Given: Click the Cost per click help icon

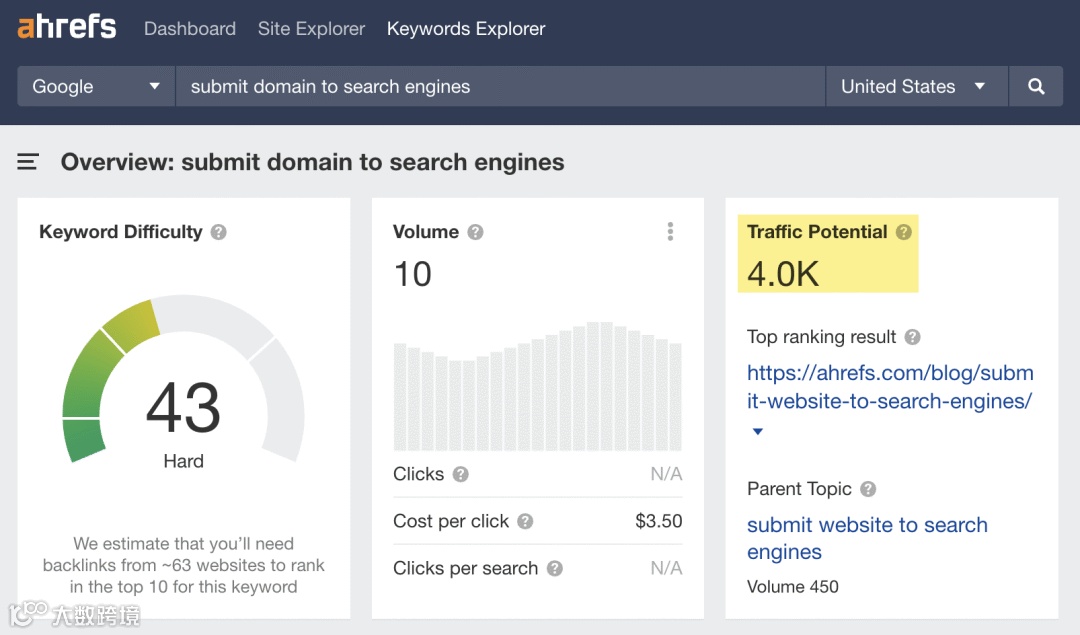Looking at the screenshot, I should [x=525, y=521].
